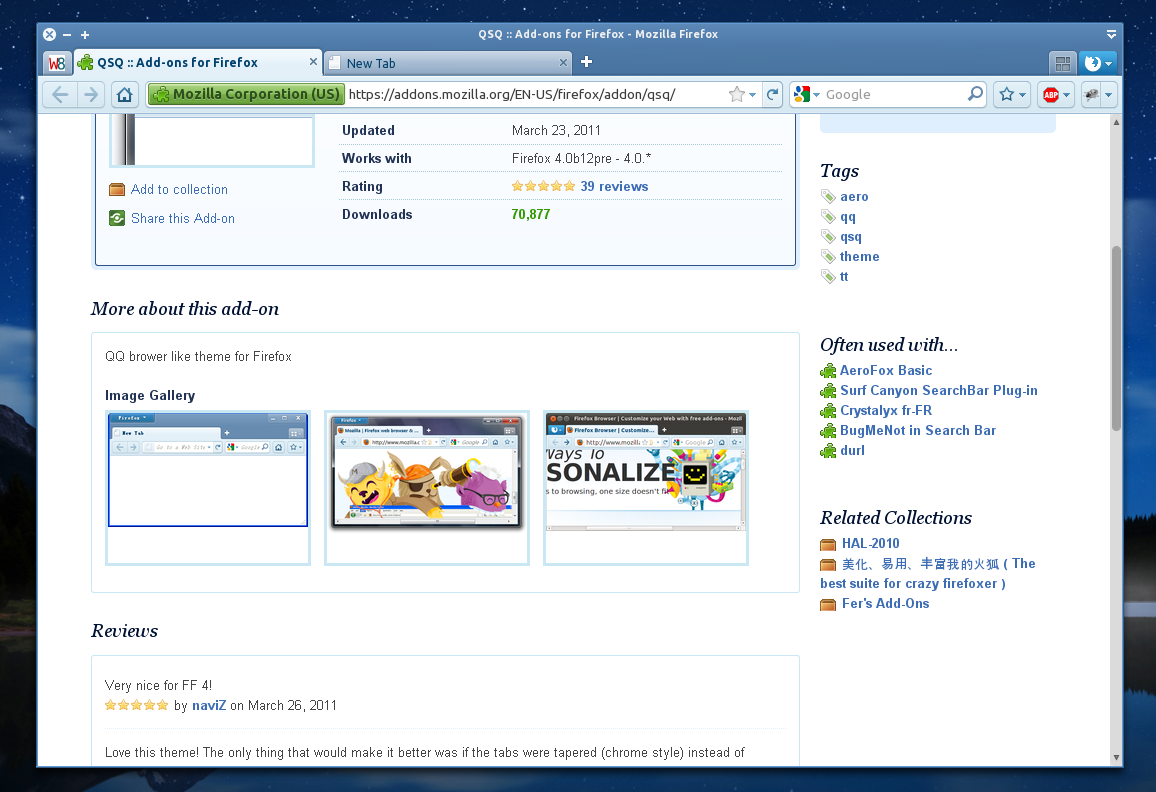Open the theme tag

coord(860,257)
